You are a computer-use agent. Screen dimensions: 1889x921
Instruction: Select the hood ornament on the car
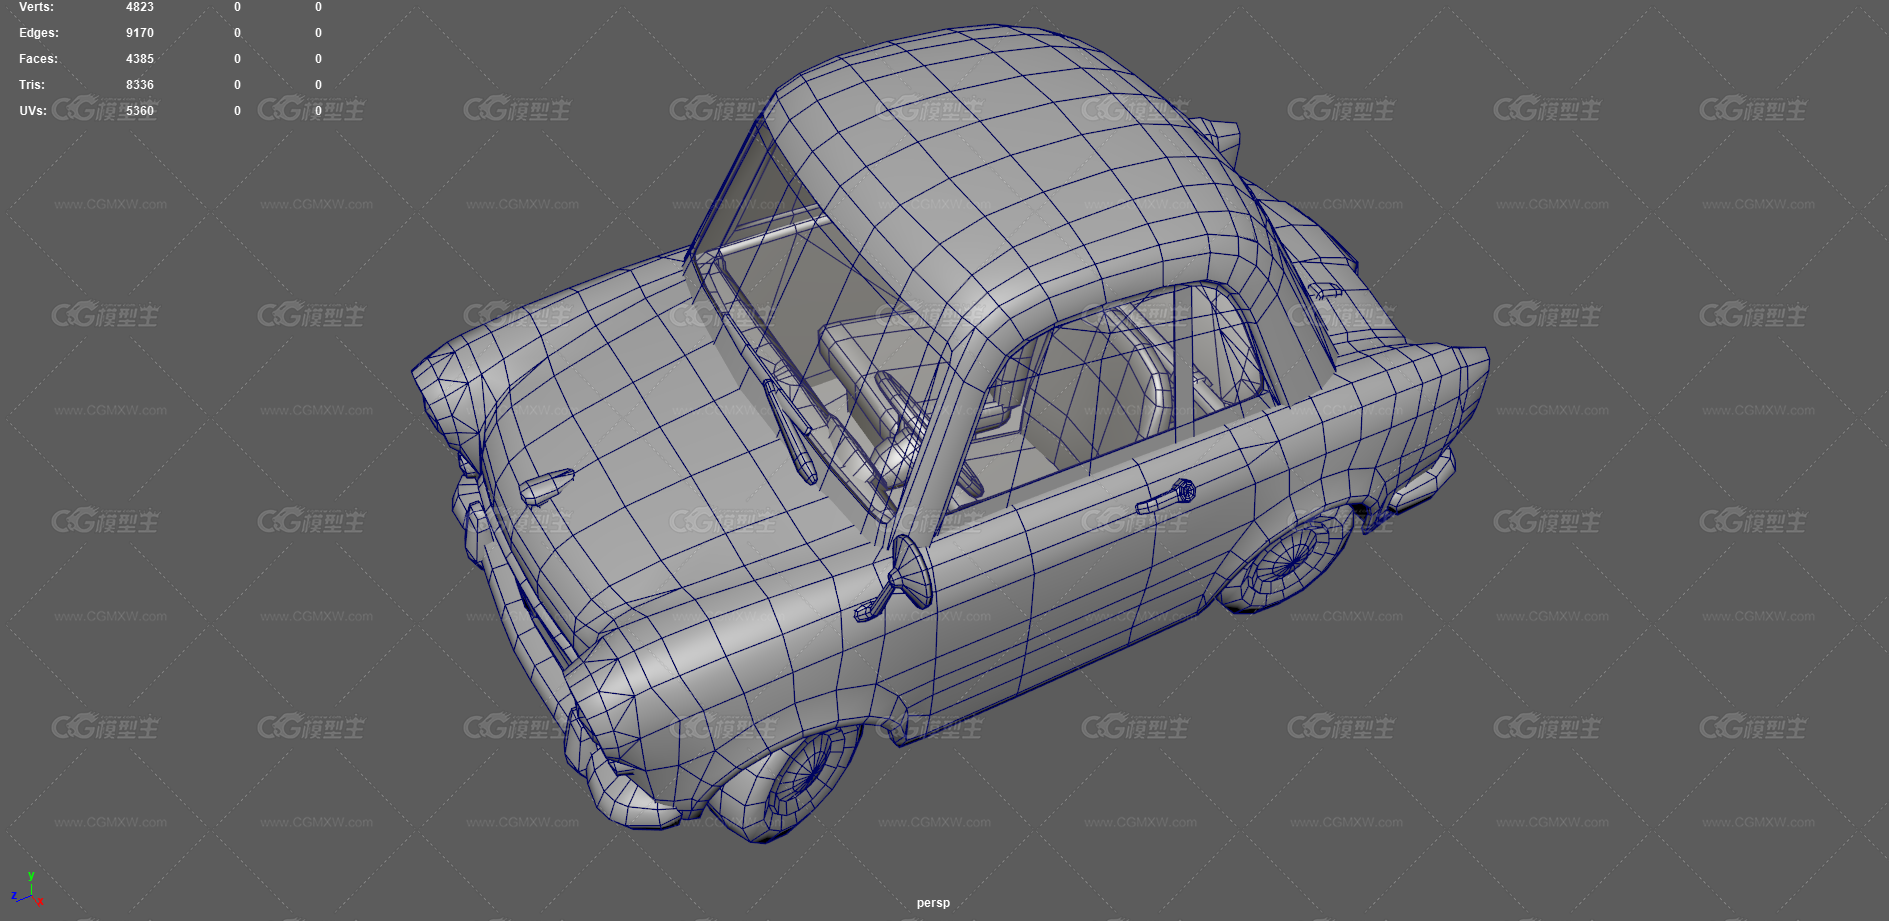(546, 486)
